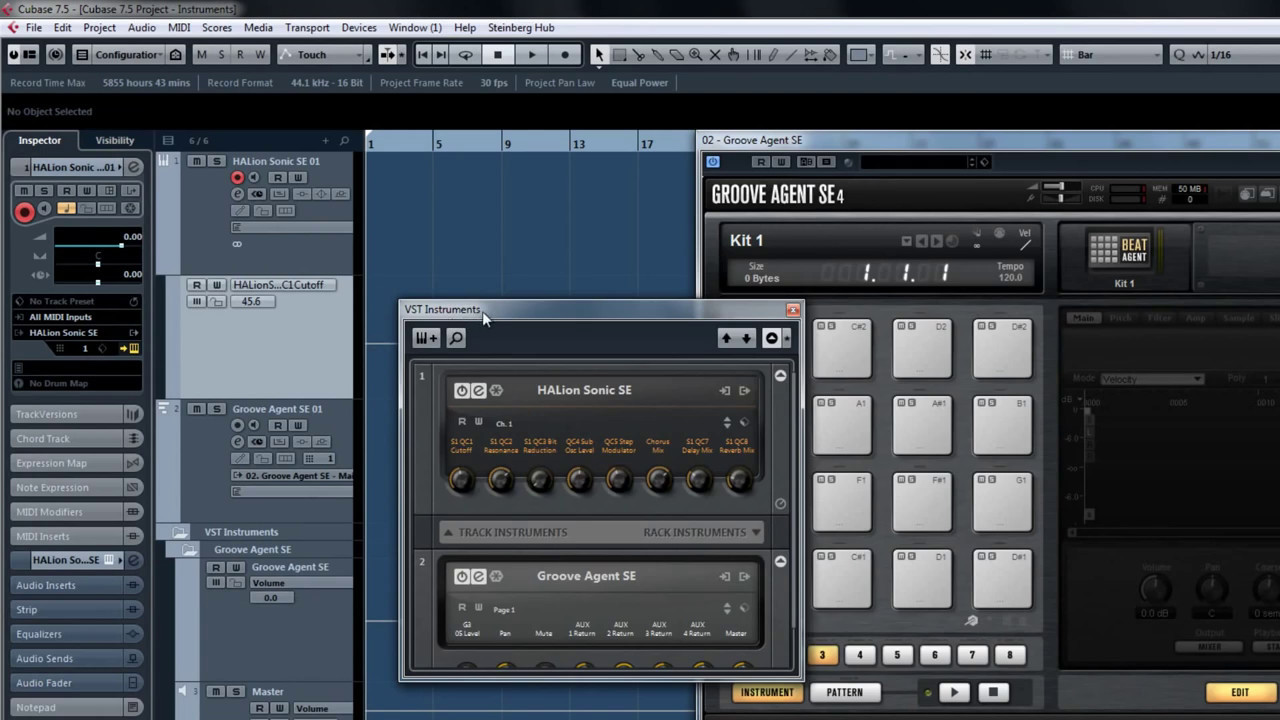1280x720 pixels.
Task: Click the magnifier Find Instruments icon
Action: (456, 338)
